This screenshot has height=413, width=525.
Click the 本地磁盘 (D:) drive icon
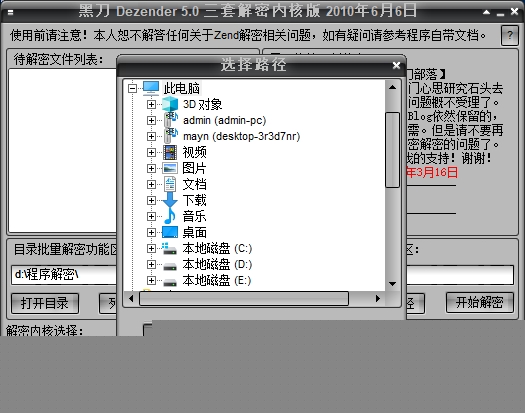pos(170,266)
